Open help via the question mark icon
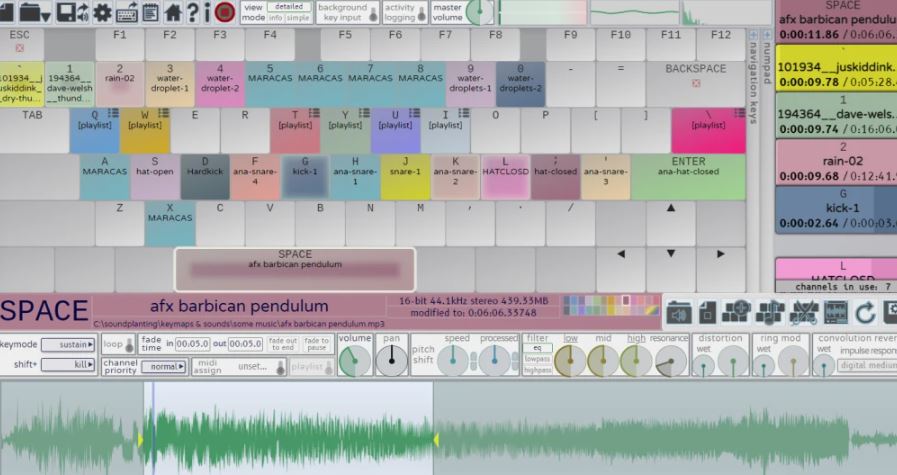The image size is (897, 475). point(193,12)
